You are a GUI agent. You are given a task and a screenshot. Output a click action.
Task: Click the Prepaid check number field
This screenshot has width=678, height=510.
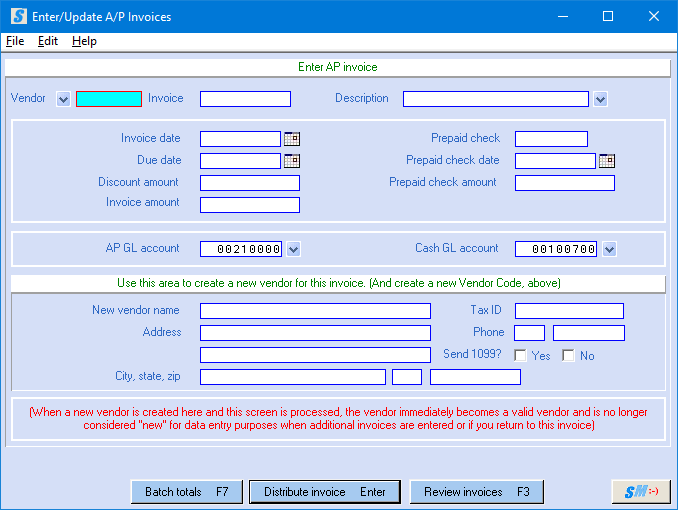tap(551, 139)
